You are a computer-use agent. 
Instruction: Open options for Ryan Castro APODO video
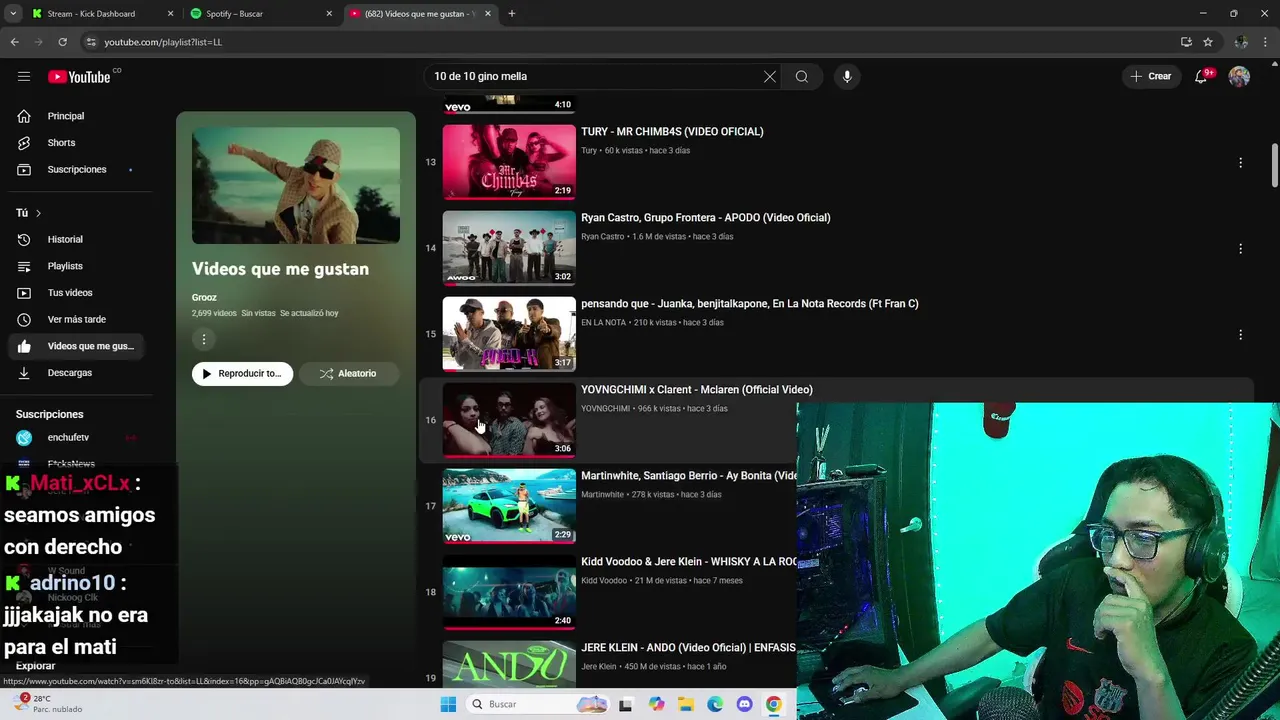(1240, 248)
